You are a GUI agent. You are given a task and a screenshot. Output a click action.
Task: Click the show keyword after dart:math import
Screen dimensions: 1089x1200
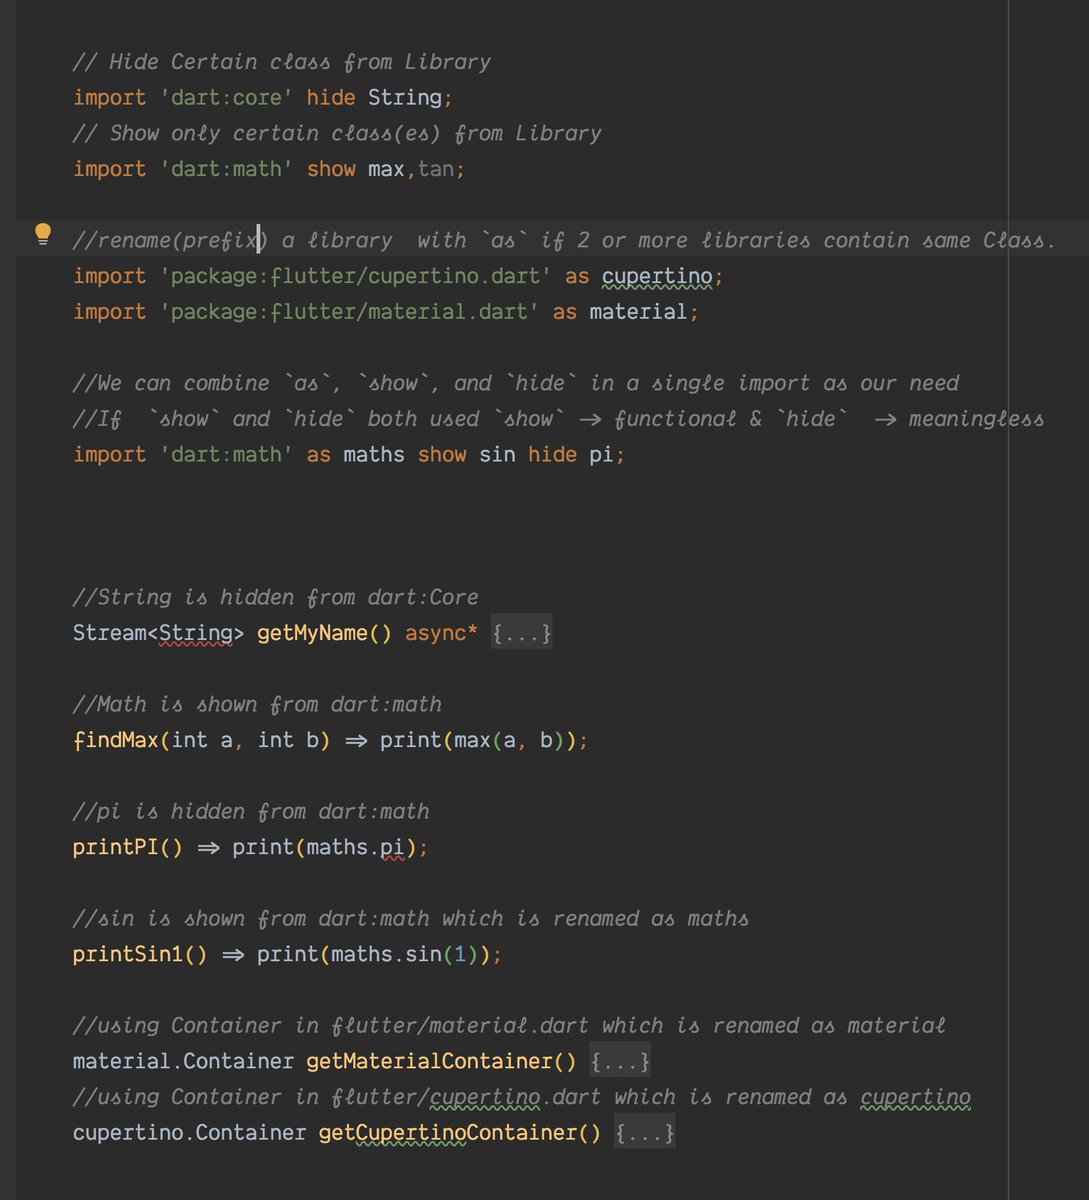point(331,168)
